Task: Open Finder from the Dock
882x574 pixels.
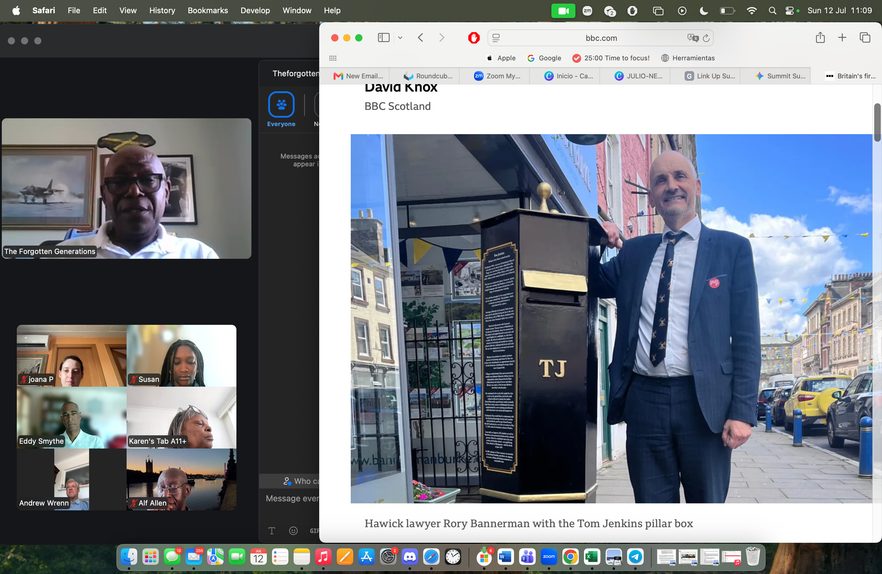Action: pos(129,557)
